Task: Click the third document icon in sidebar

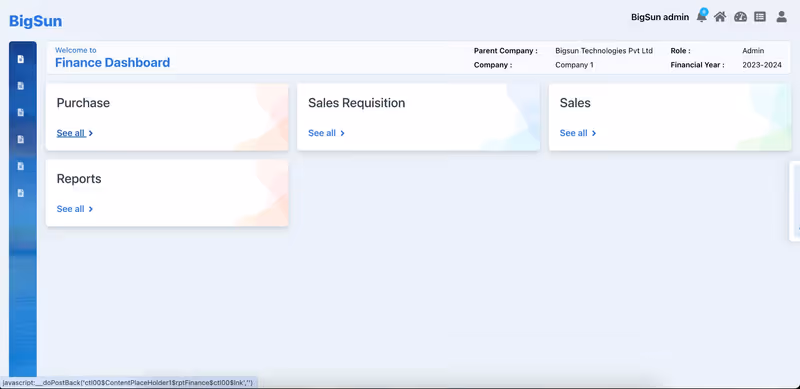Action: point(21,112)
